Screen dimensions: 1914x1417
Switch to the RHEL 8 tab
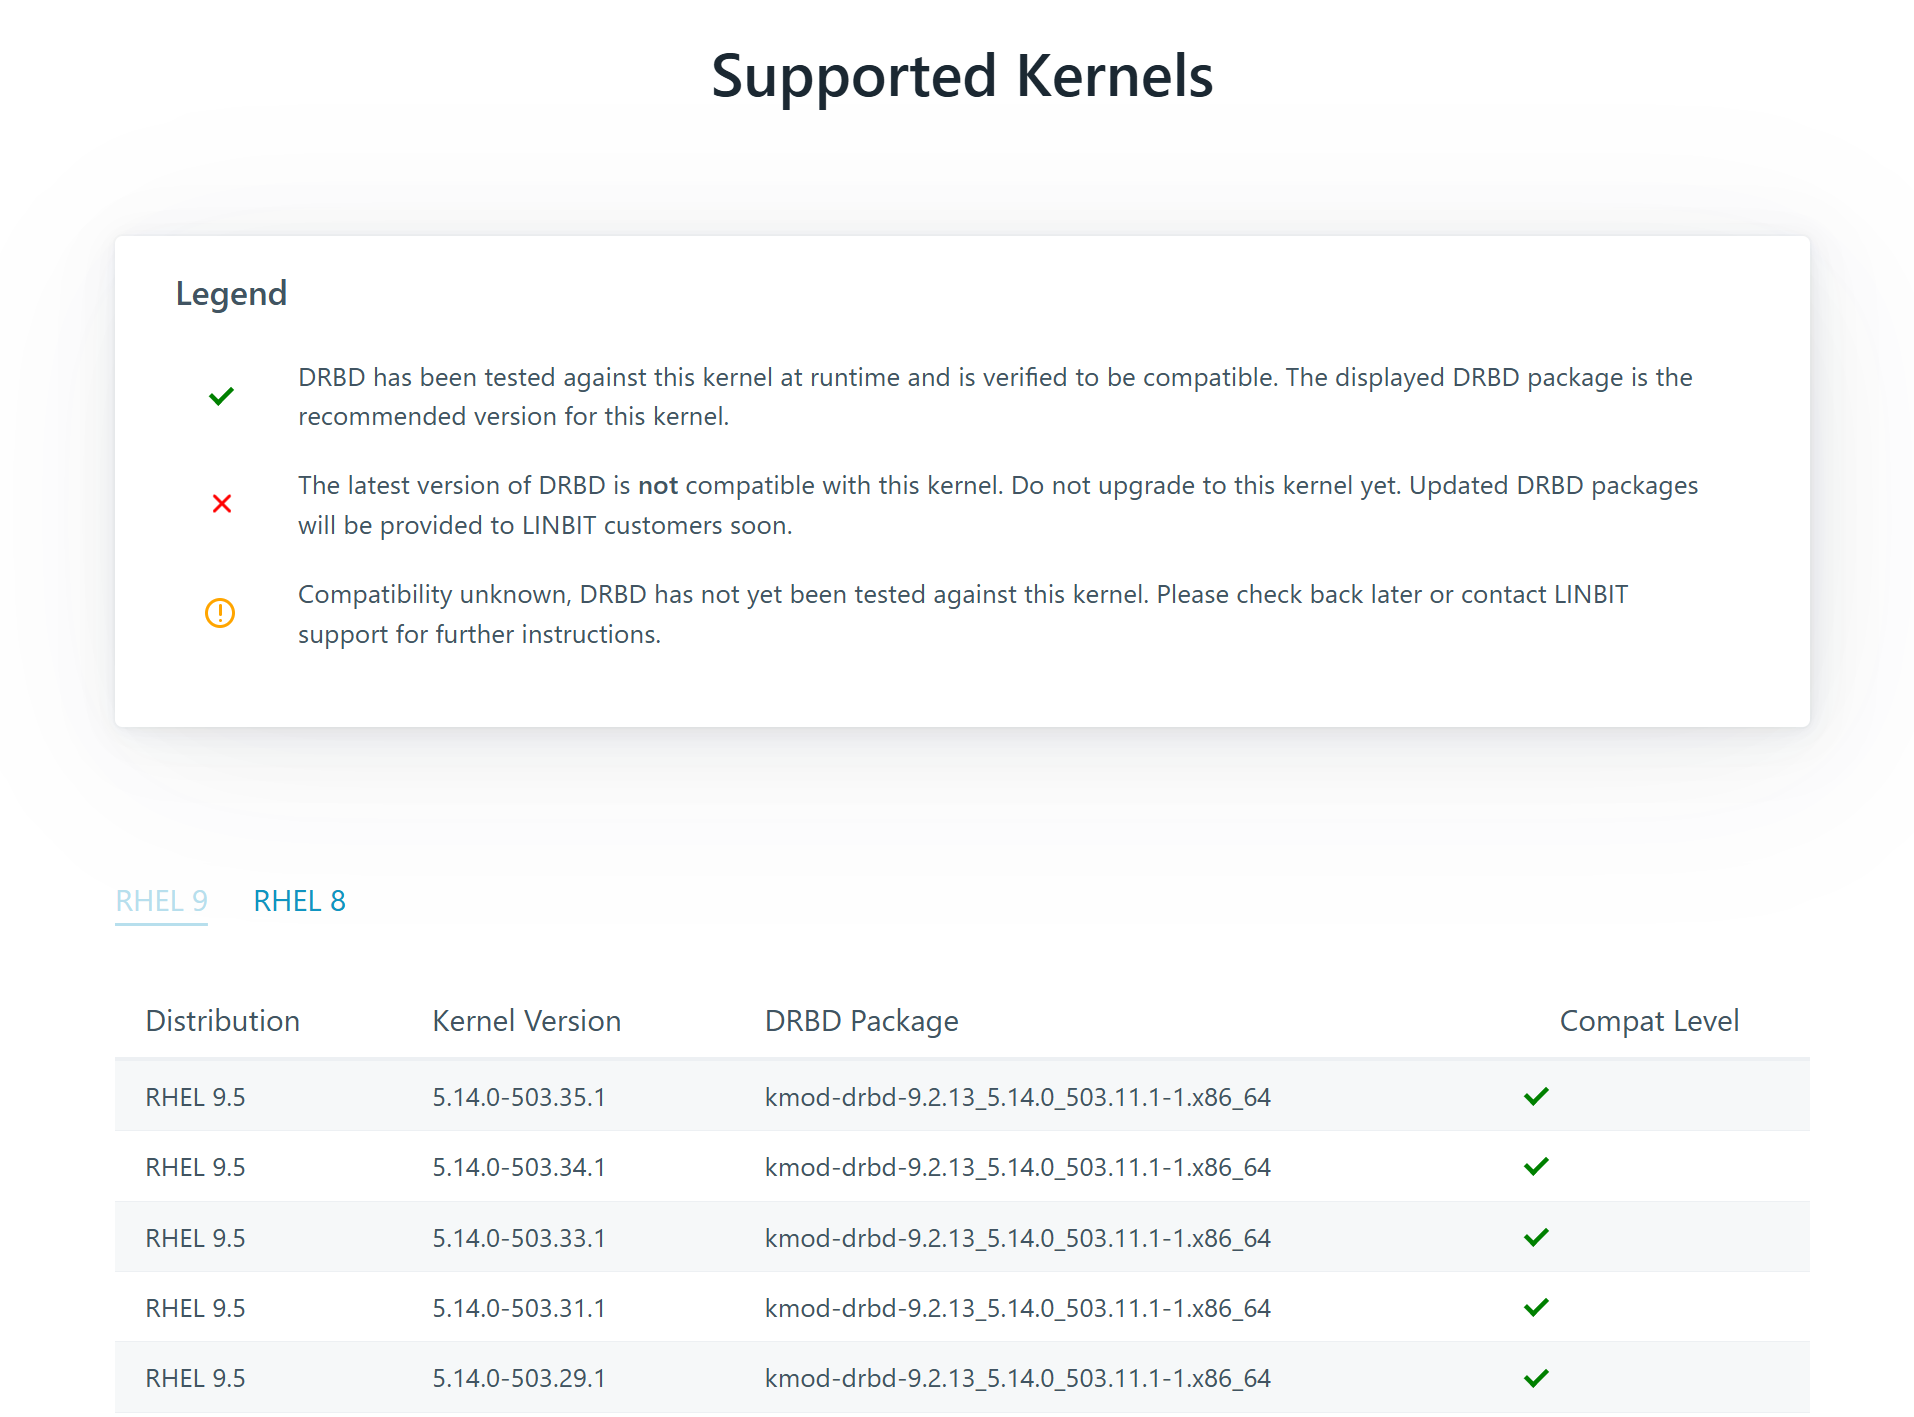299,901
